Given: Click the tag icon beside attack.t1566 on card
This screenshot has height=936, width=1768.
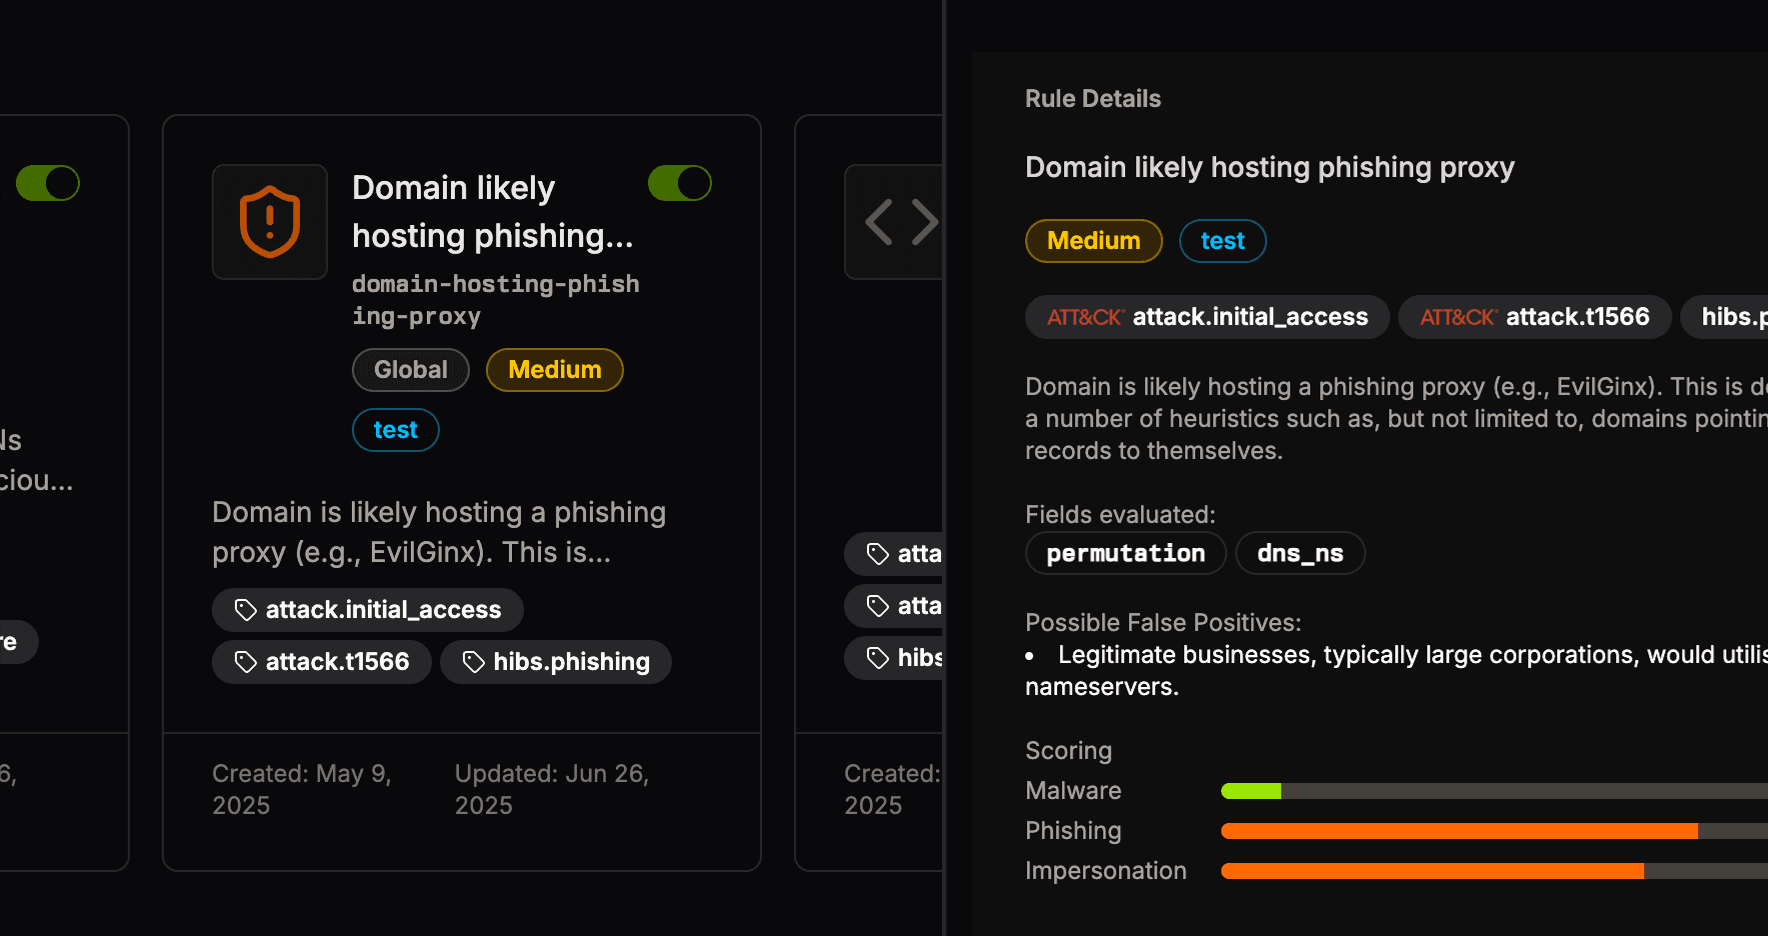Looking at the screenshot, I should tap(245, 662).
